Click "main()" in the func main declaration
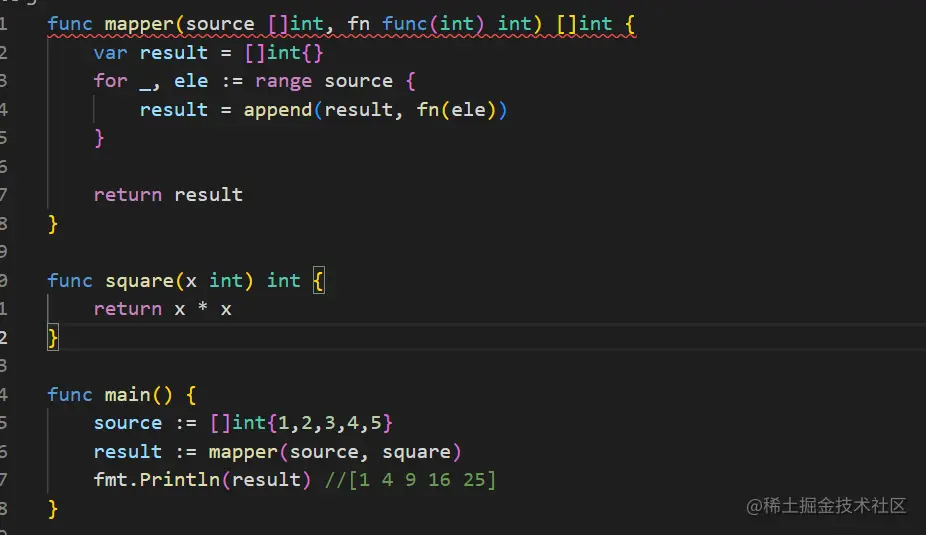Screen dimensions: 926x535 139,394
